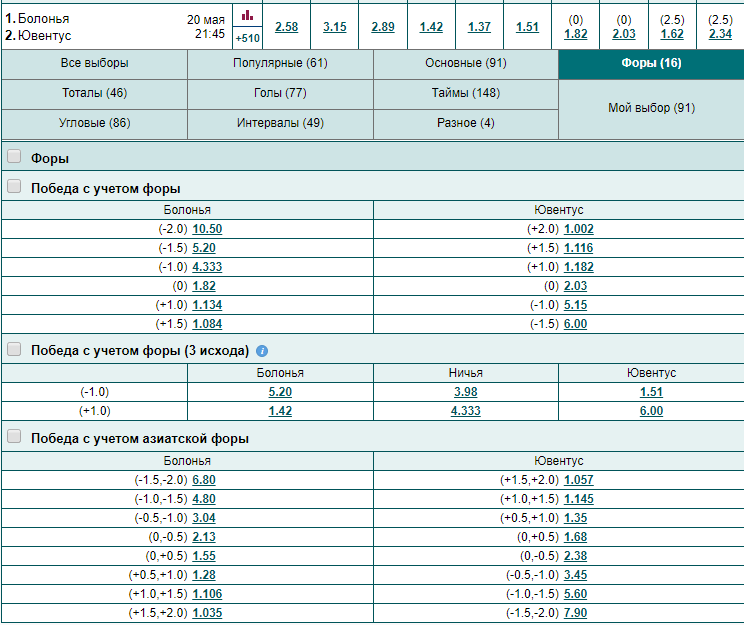Image resolution: width=744 pixels, height=625 pixels.
Task: Open match statistics chart icon
Action: 247,16
